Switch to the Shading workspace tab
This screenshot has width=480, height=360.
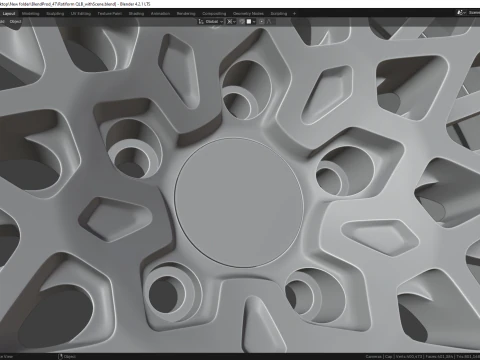click(x=136, y=14)
